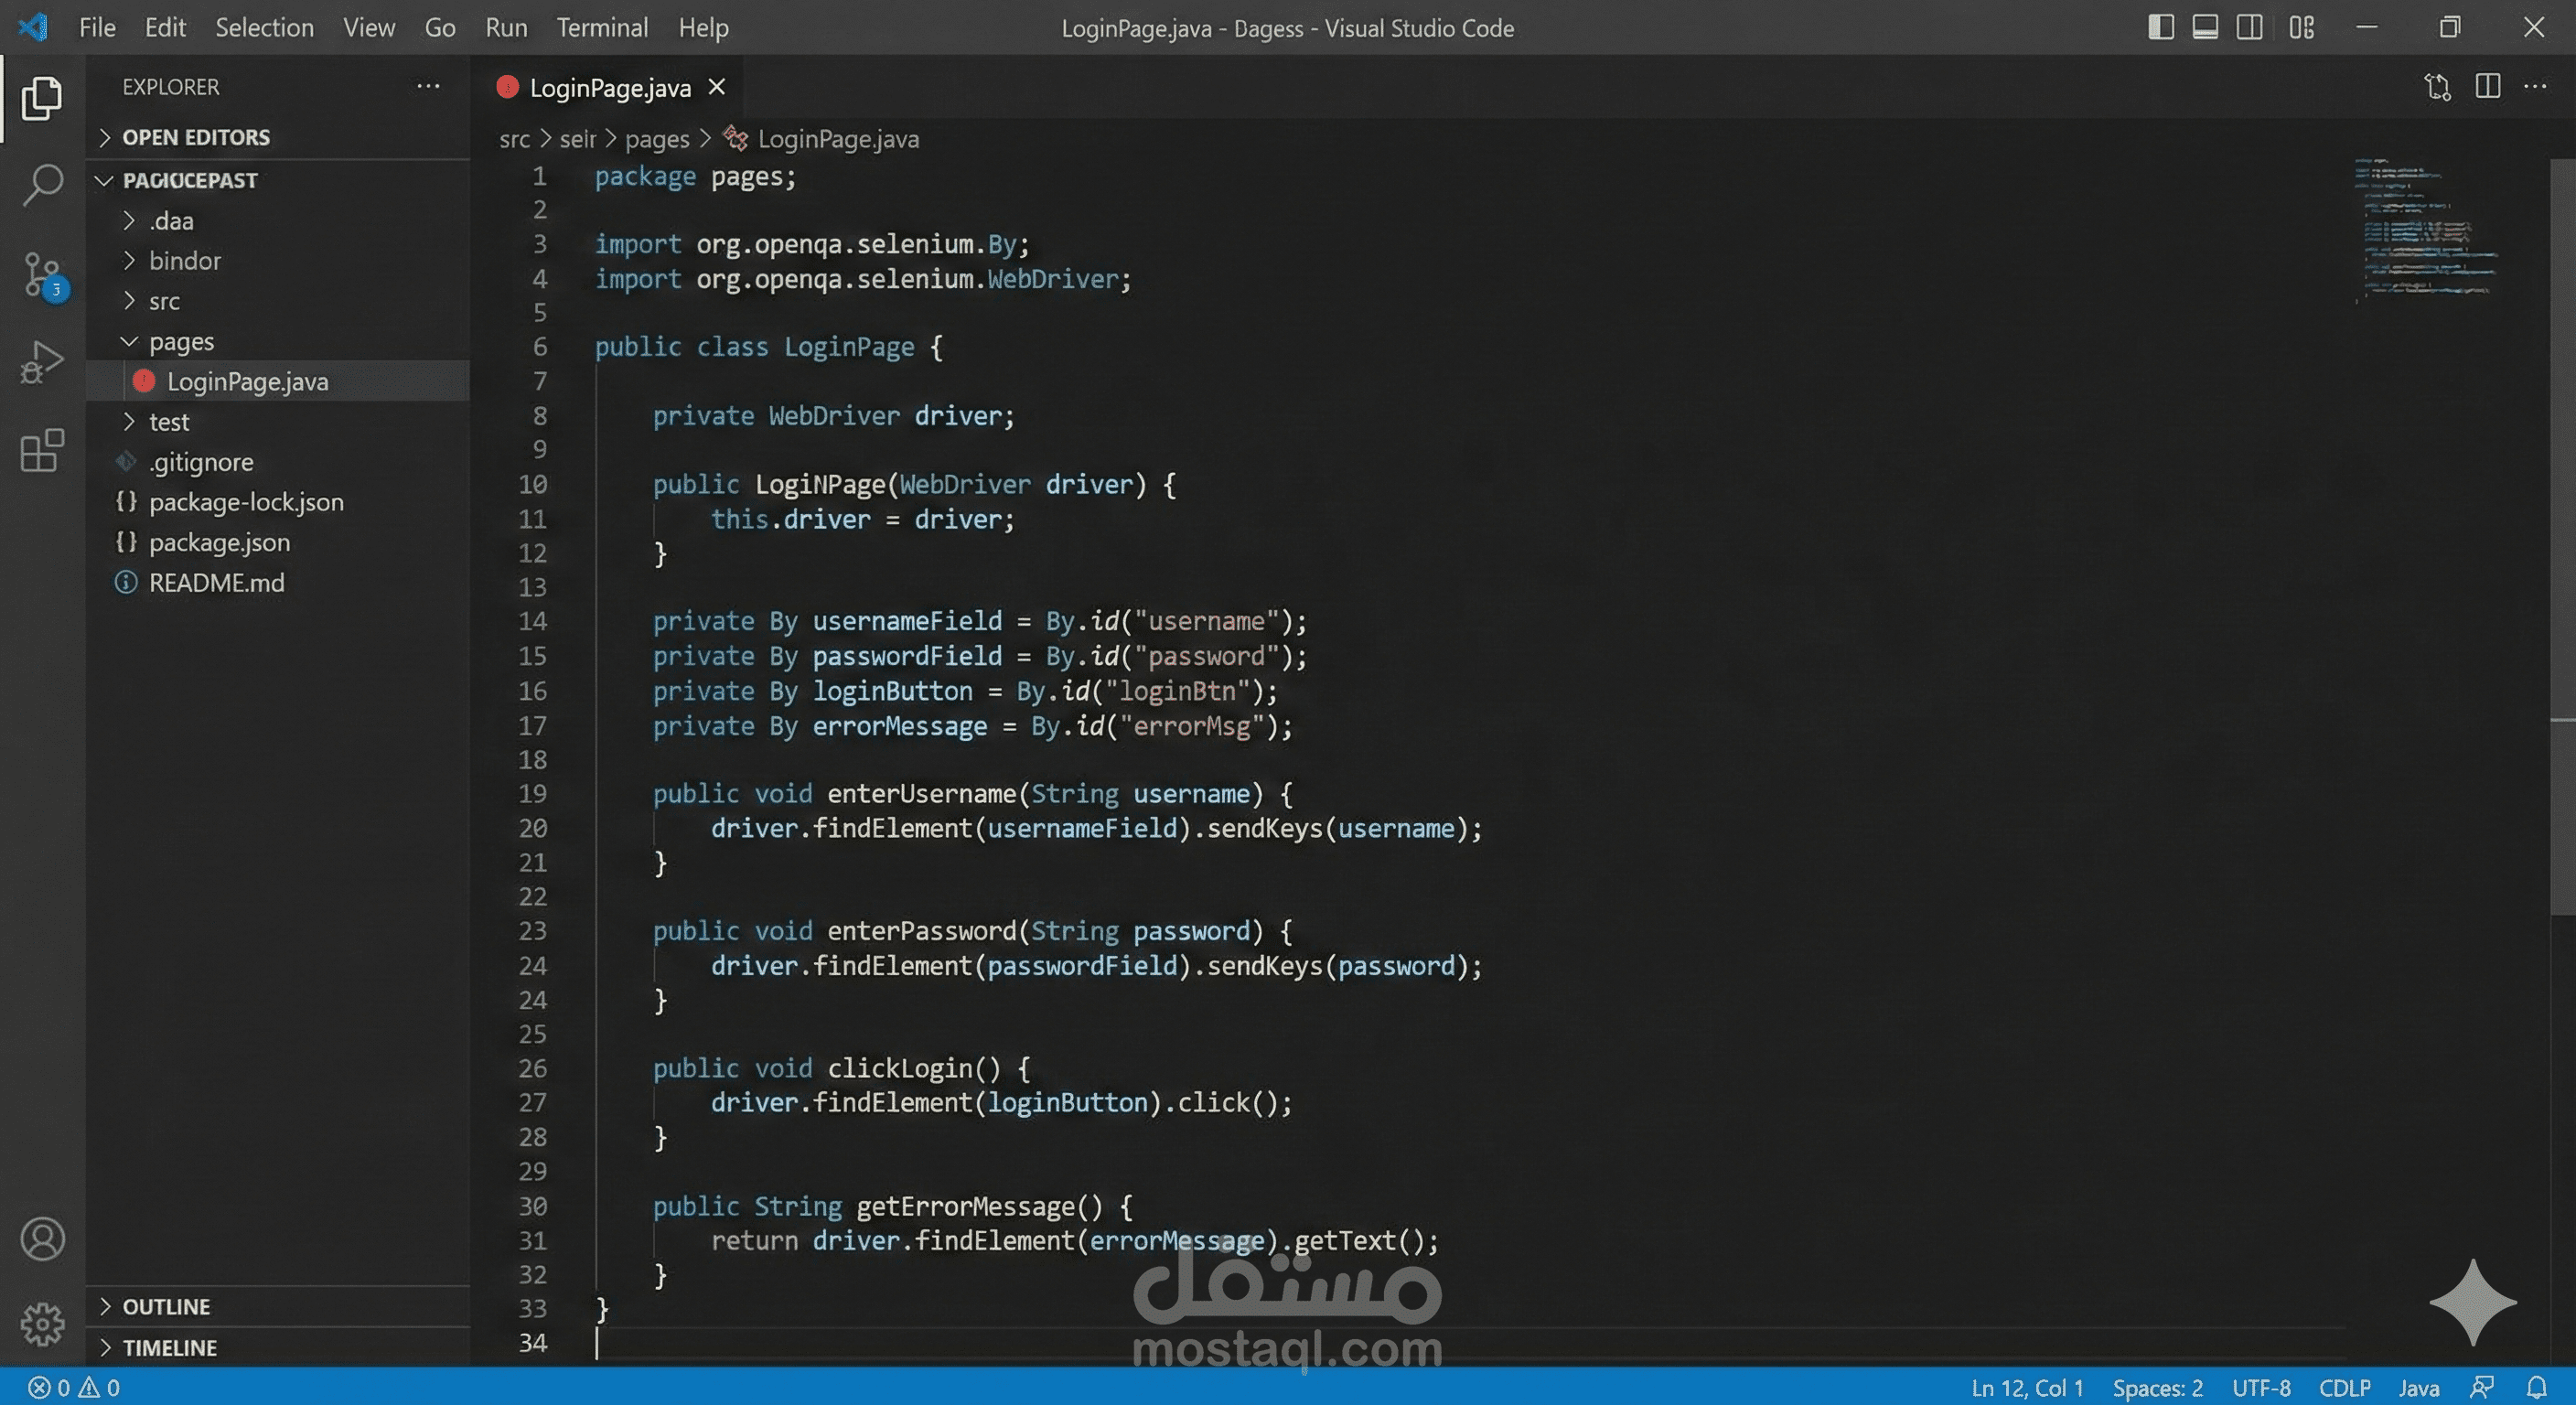Viewport: 2576px width, 1405px height.
Task: Toggle the bottom panel layout button
Action: click(x=2205, y=27)
